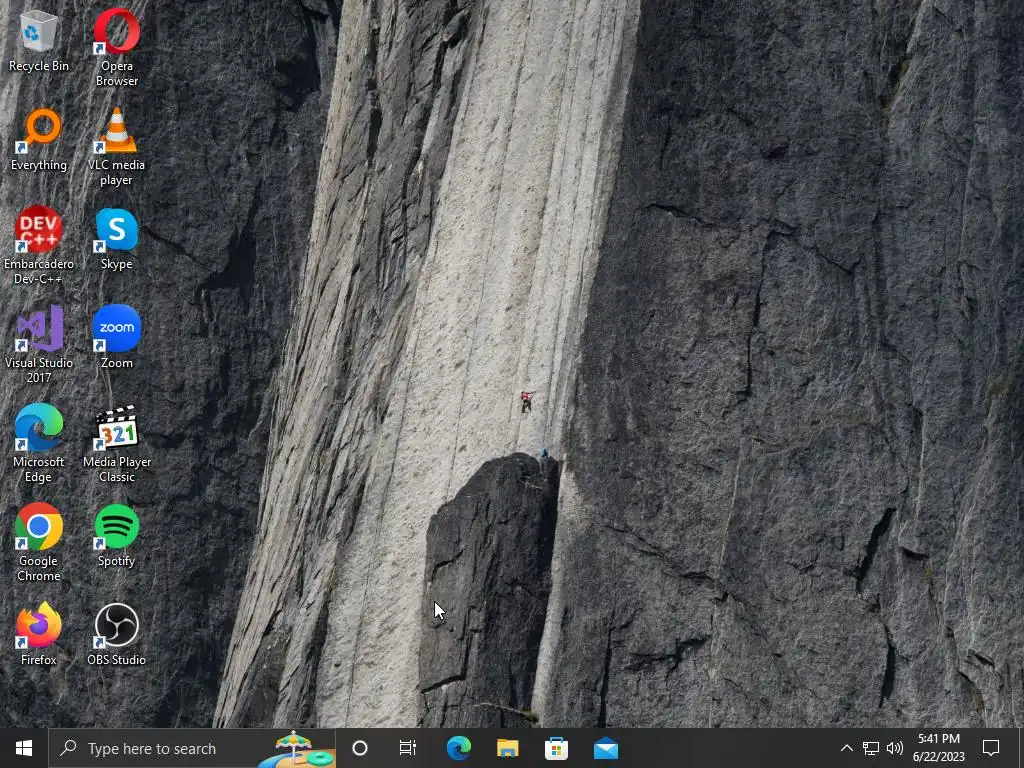Open File Explorer from the taskbar
The width and height of the screenshot is (1024, 768).
pos(507,748)
